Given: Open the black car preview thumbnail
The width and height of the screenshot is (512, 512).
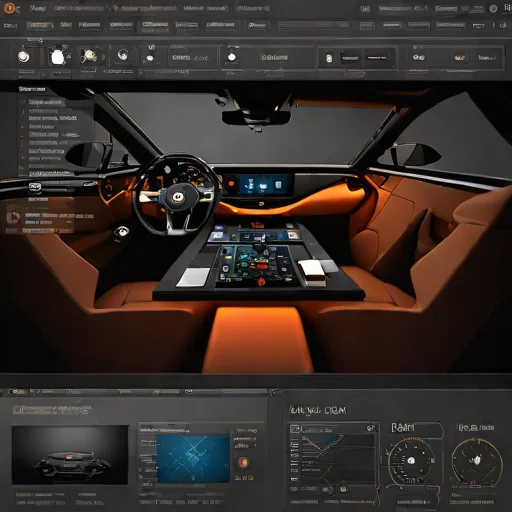Looking at the screenshot, I should tap(70, 455).
